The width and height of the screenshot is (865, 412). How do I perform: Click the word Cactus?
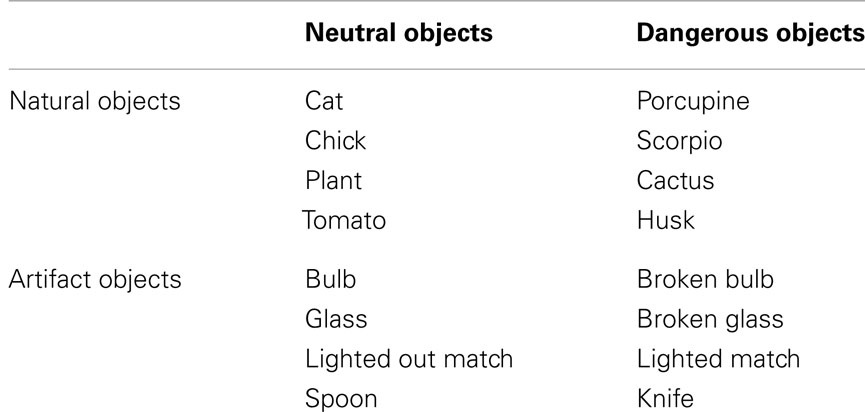675,181
